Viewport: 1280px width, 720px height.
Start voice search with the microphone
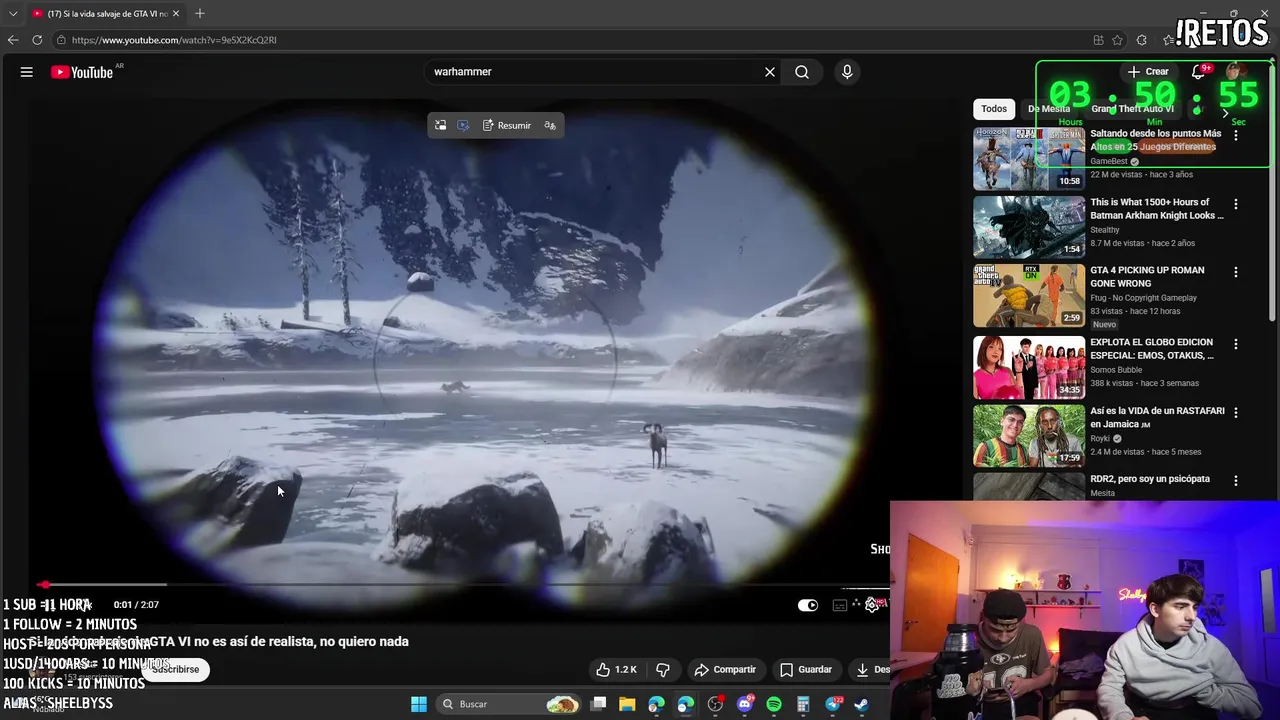coord(847,72)
